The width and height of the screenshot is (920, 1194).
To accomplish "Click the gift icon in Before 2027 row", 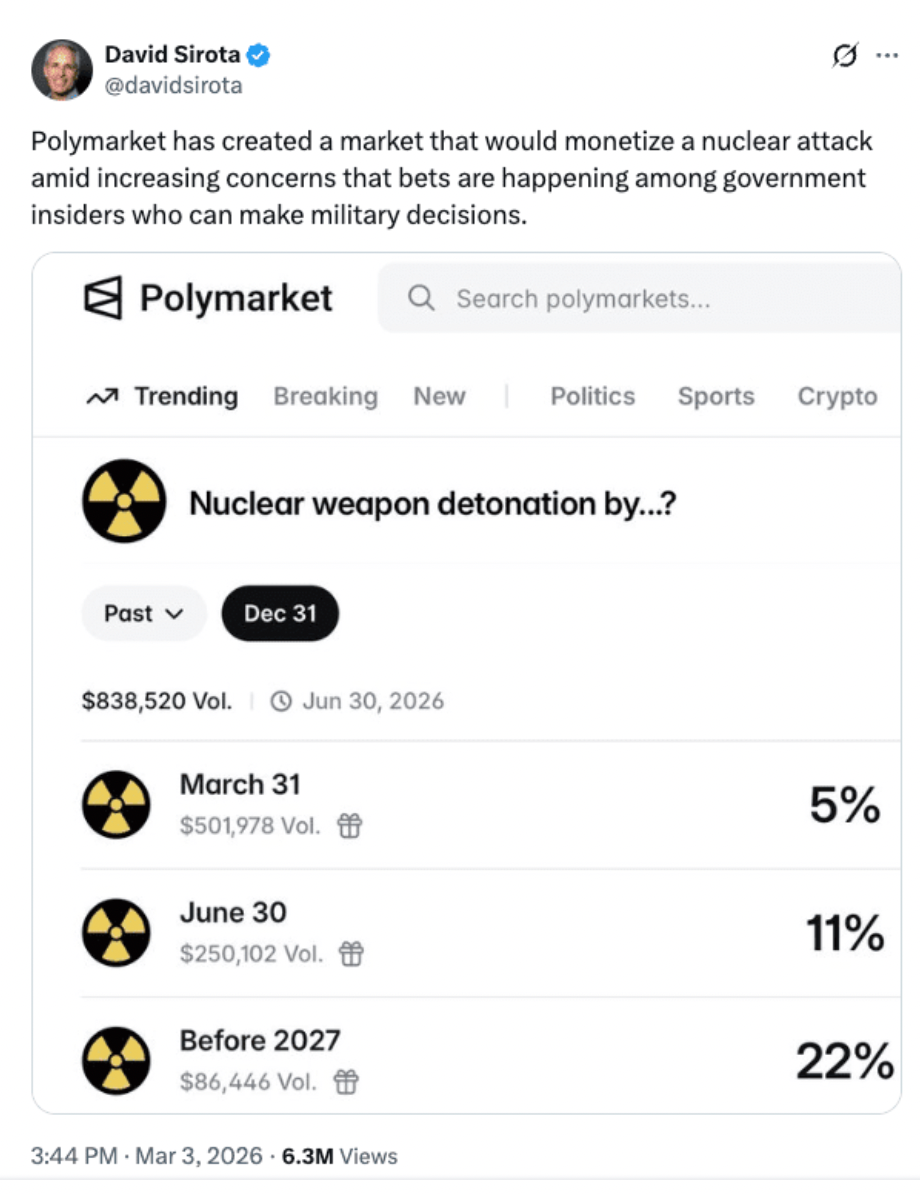I will click(x=345, y=1081).
